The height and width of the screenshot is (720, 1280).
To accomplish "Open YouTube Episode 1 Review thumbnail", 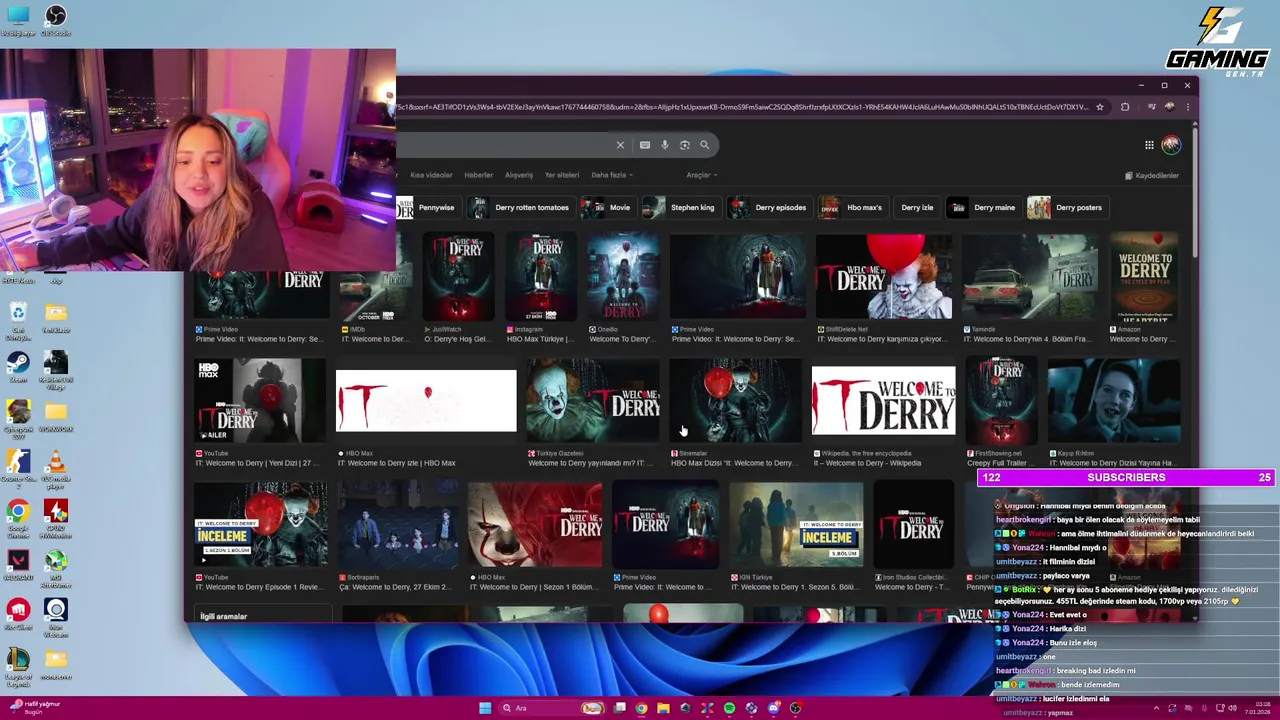I will 261,526.
